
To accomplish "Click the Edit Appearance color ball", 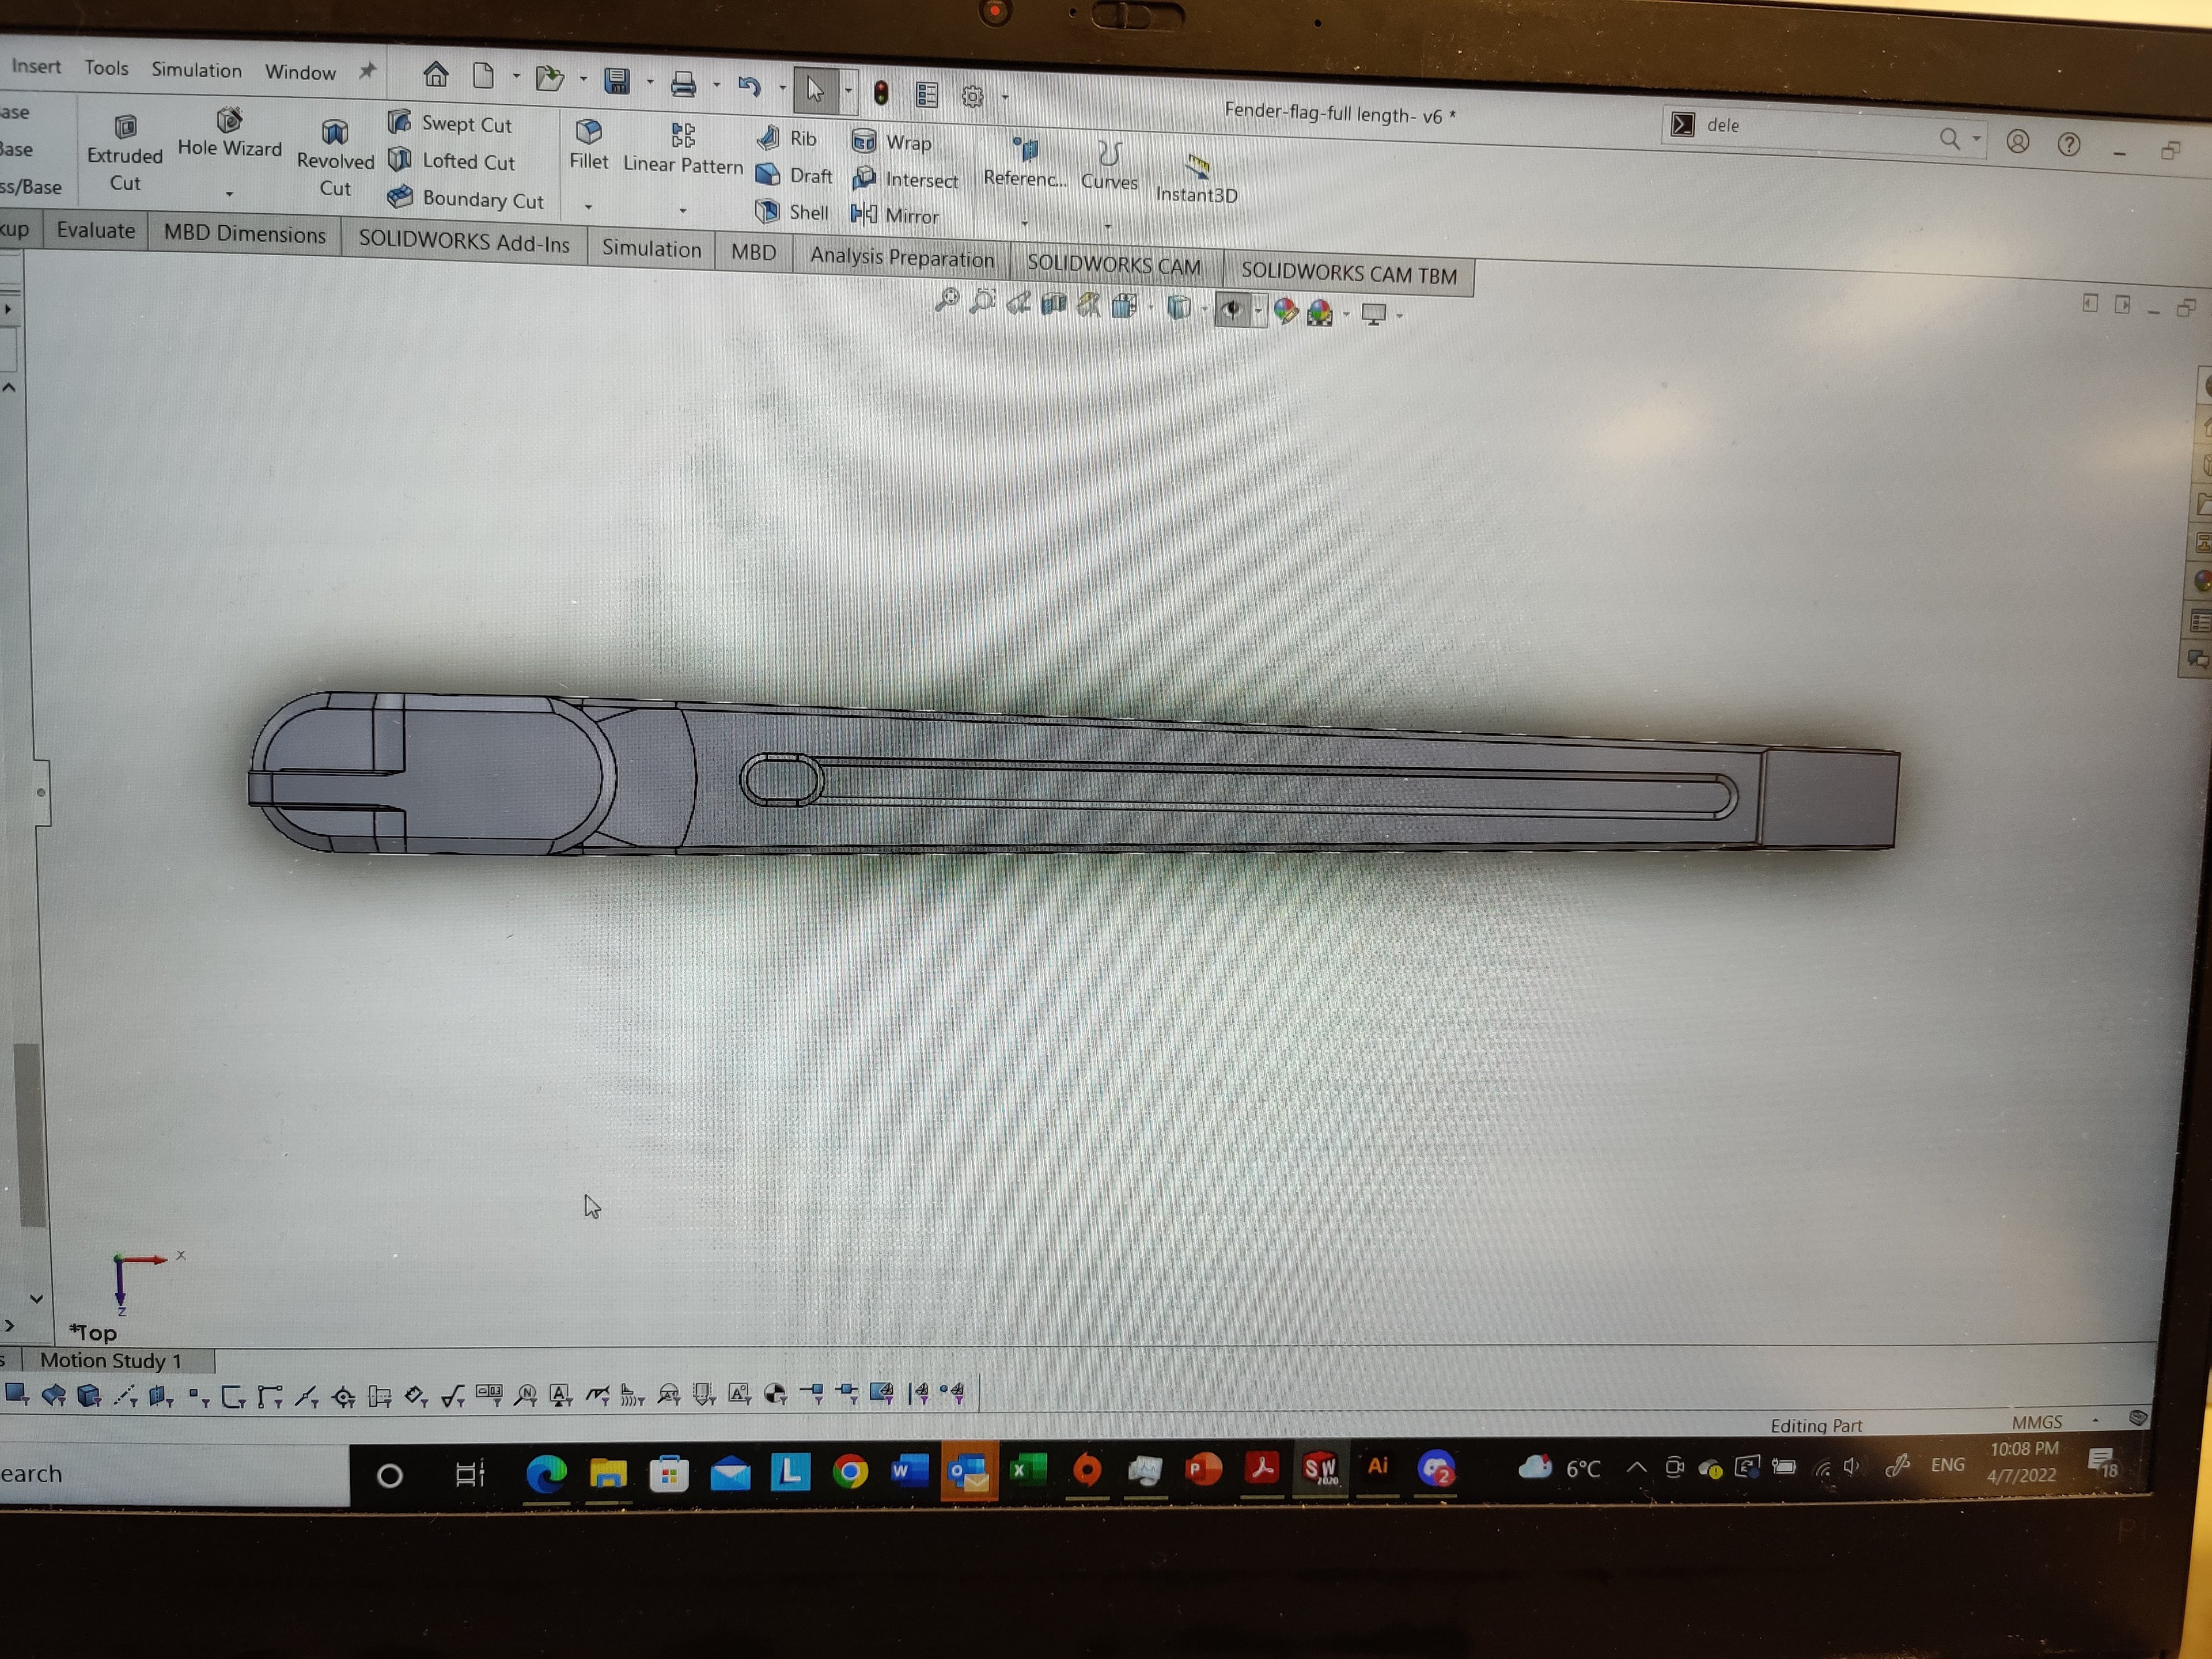I will click(x=1286, y=312).
